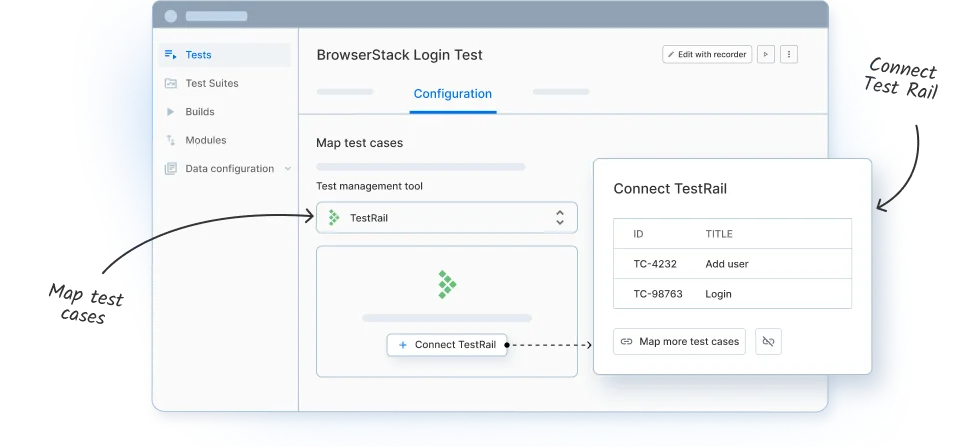Click the Data configuration icon
Image resolution: width=980 pixels, height=447 pixels.
pos(170,169)
